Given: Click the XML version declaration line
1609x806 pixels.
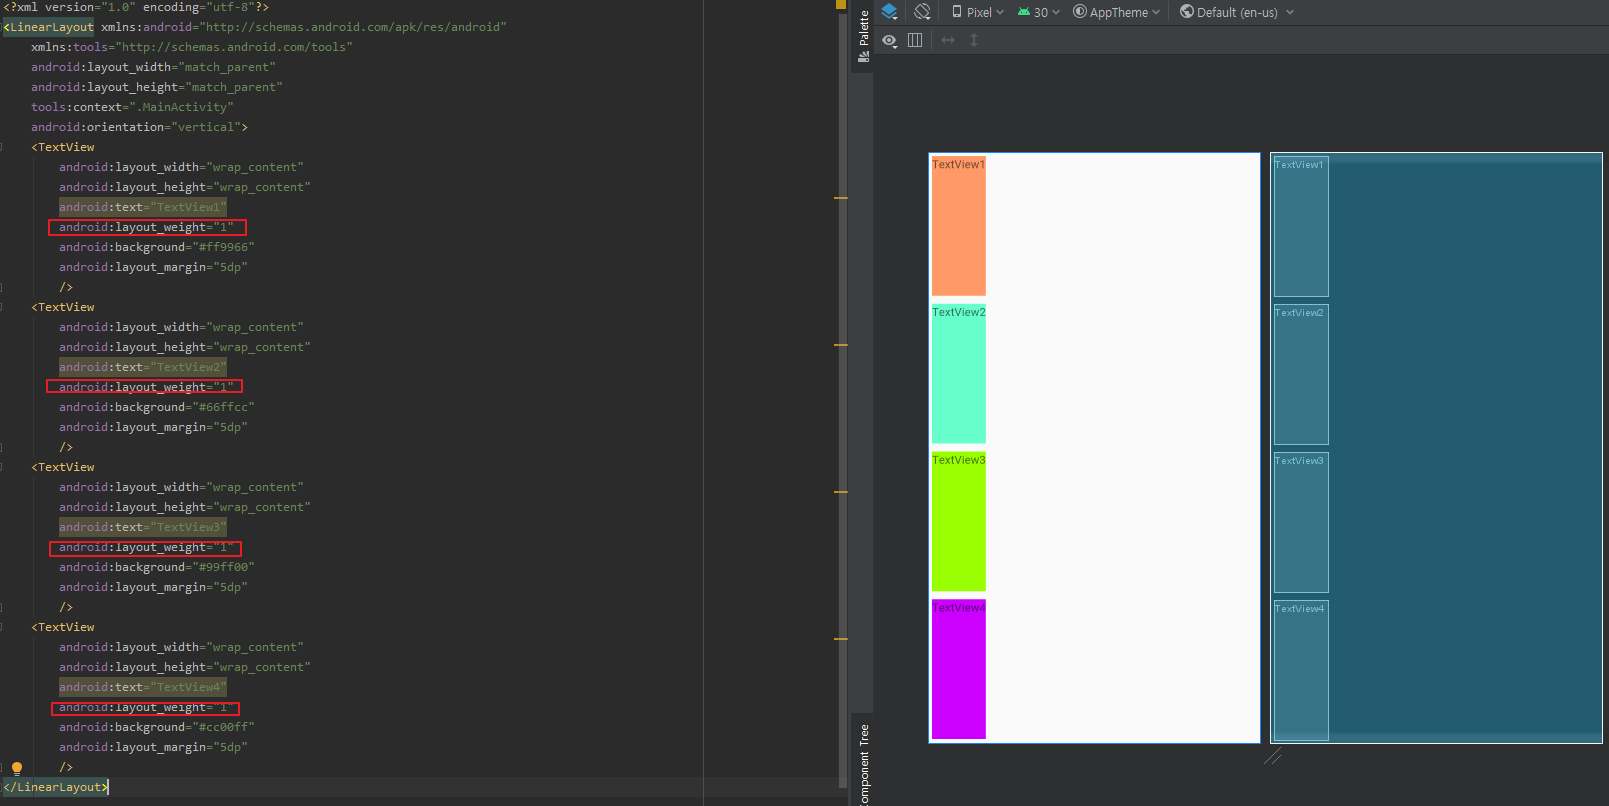Looking at the screenshot, I should coord(136,7).
